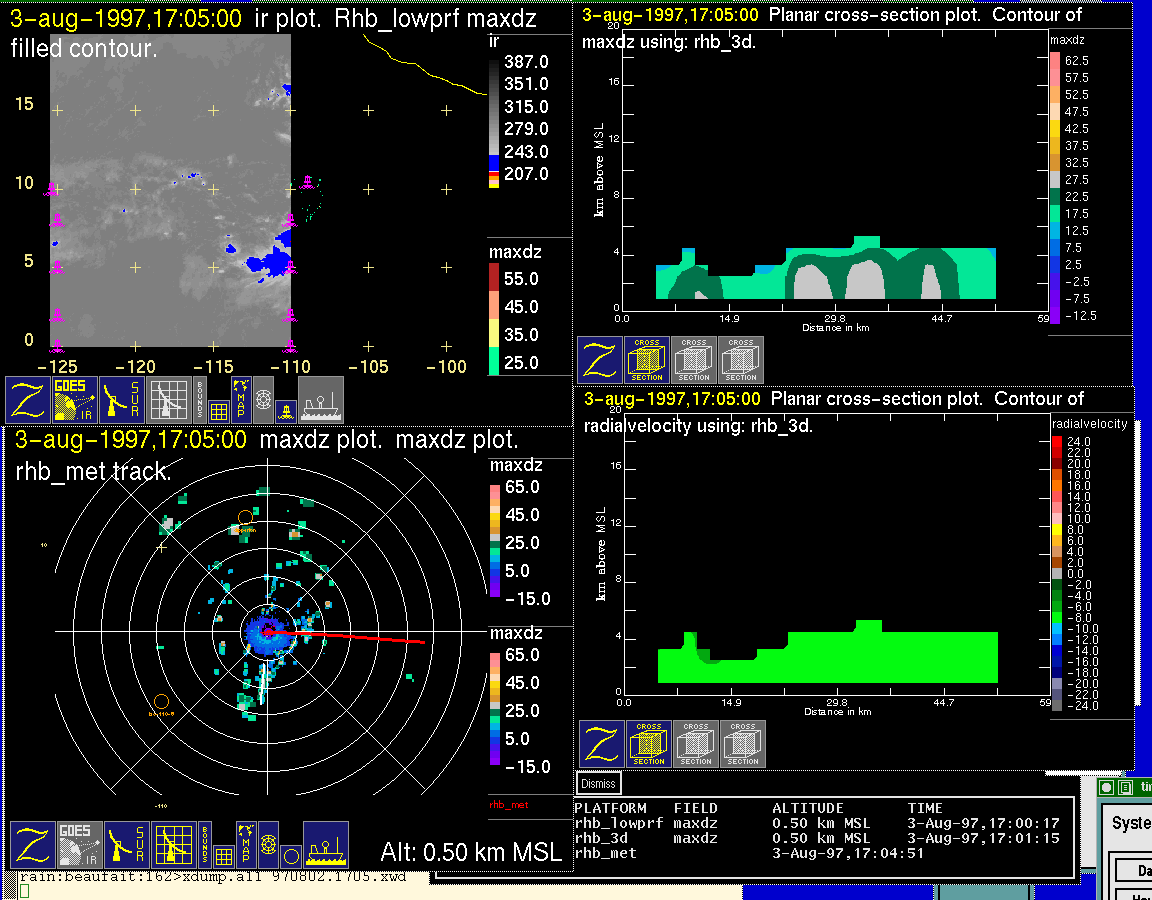Click third Cross Section icon in radial velocity plot

pos(742,744)
